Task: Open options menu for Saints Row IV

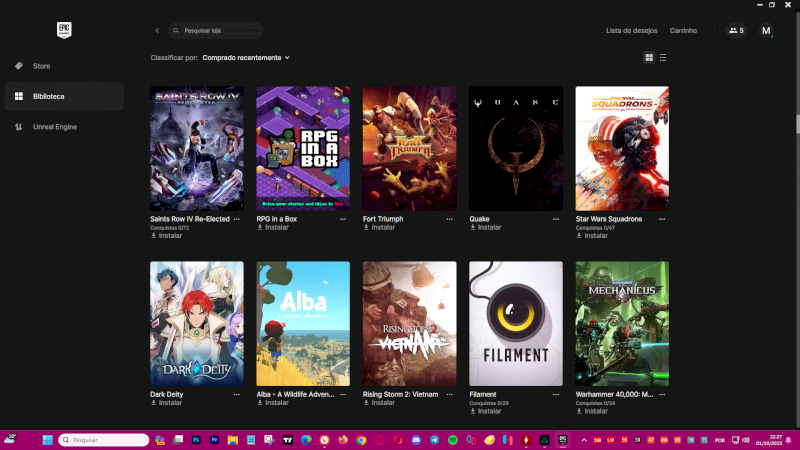Action: pyautogui.click(x=237, y=219)
